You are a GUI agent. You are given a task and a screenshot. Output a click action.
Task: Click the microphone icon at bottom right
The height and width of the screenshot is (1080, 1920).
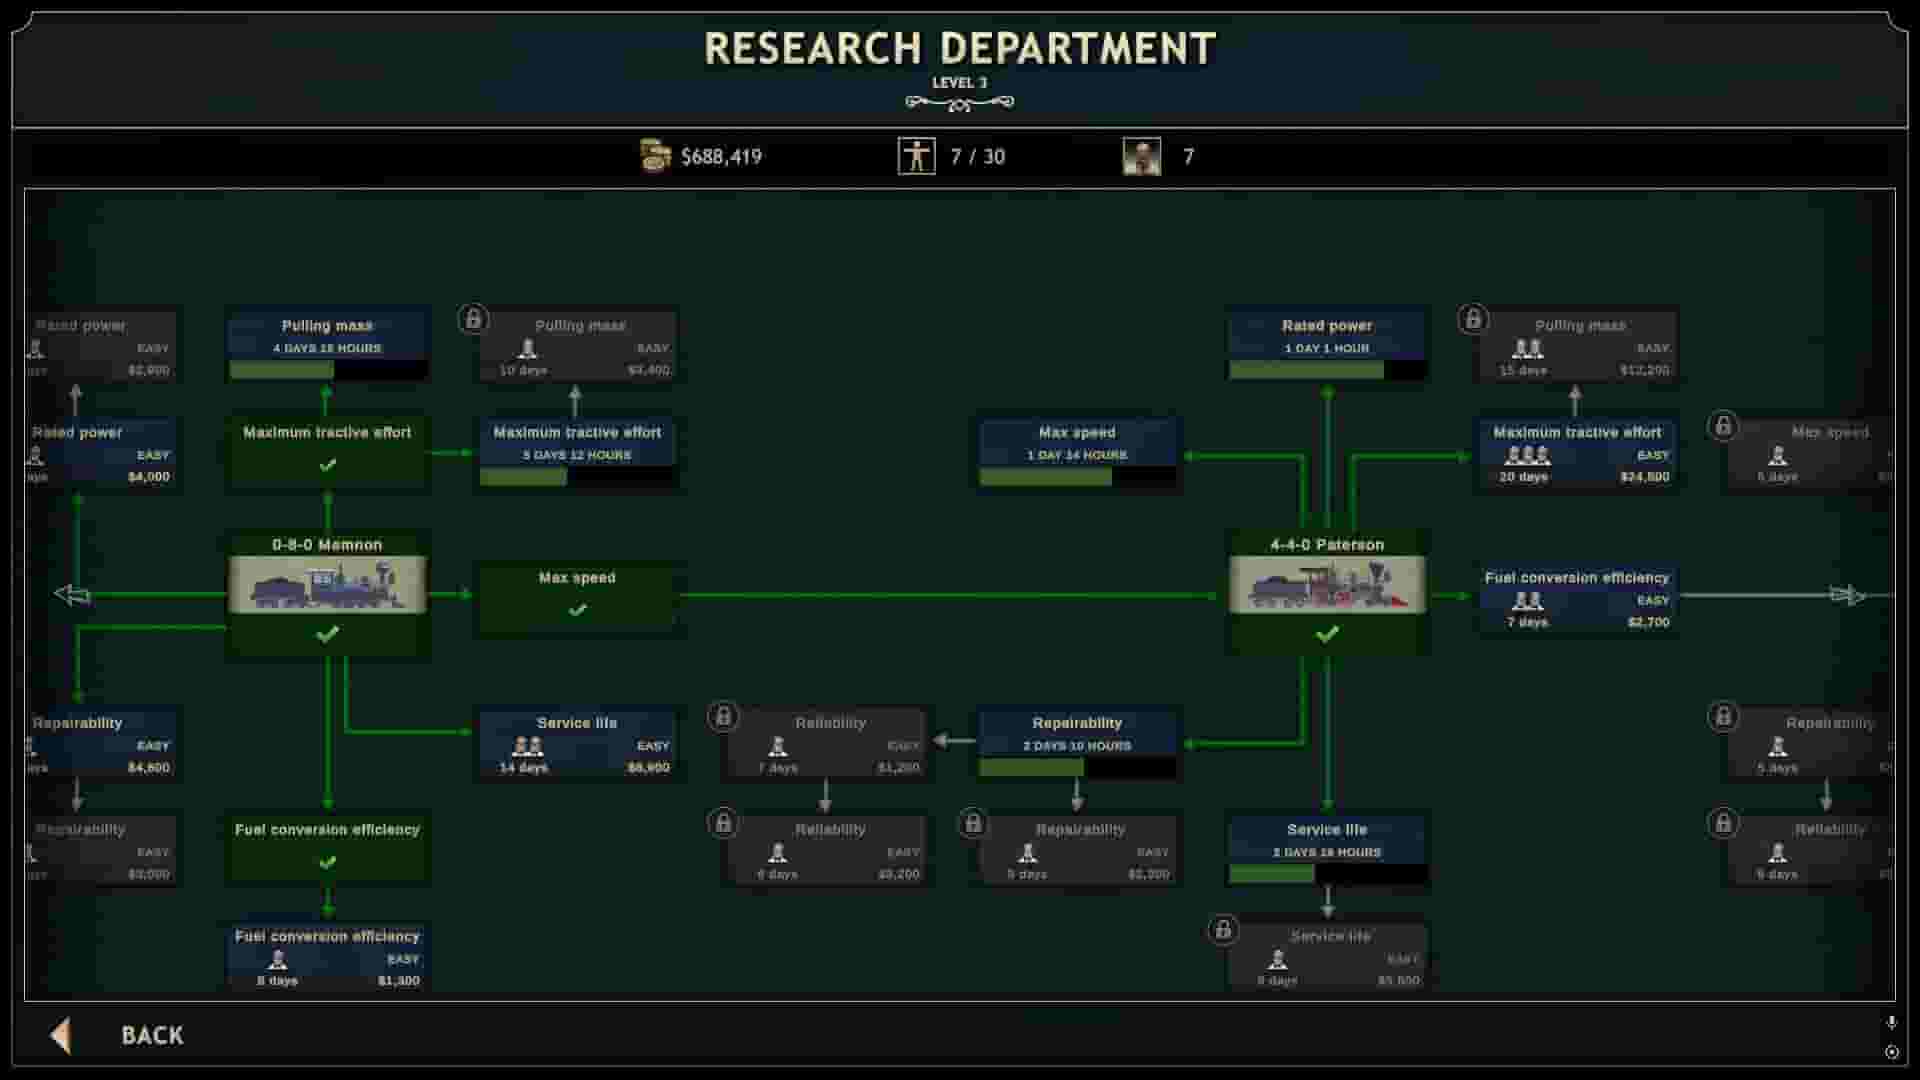(1892, 1023)
